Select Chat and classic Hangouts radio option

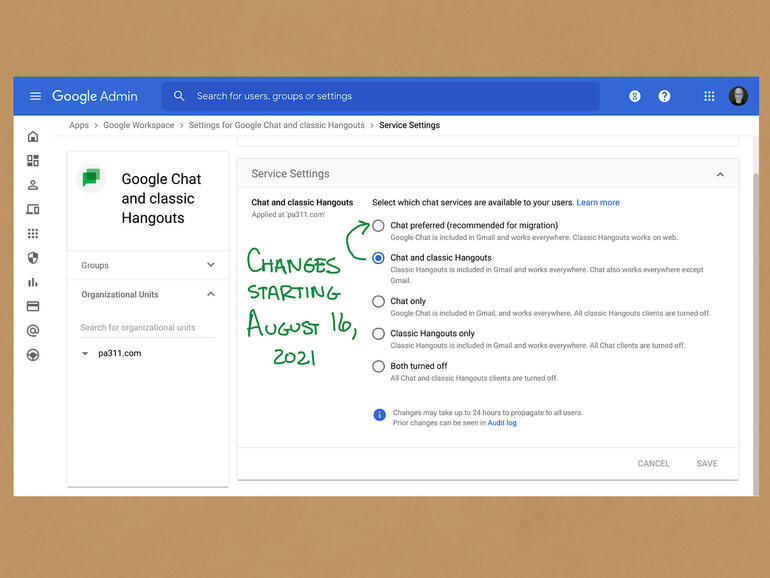click(378, 258)
